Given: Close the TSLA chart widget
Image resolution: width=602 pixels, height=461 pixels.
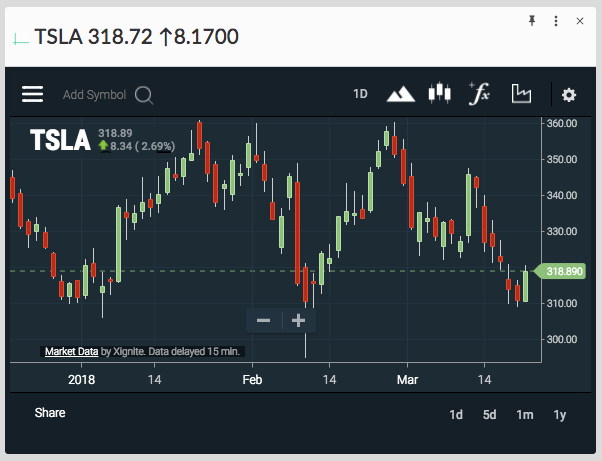Looking at the screenshot, I should 580,21.
